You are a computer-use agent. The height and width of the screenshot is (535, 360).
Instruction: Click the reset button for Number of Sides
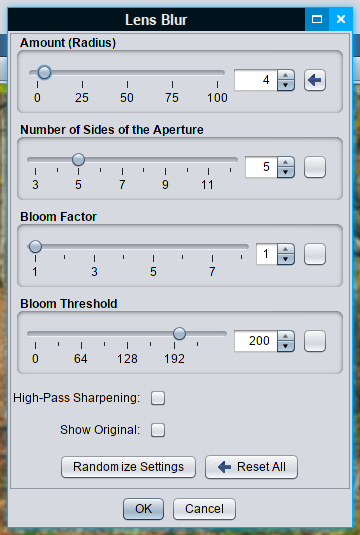pos(315,167)
